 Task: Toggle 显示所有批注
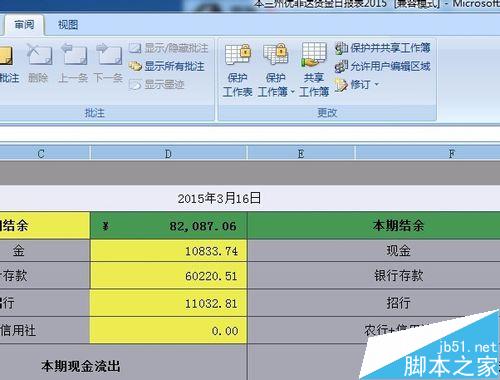coord(166,66)
